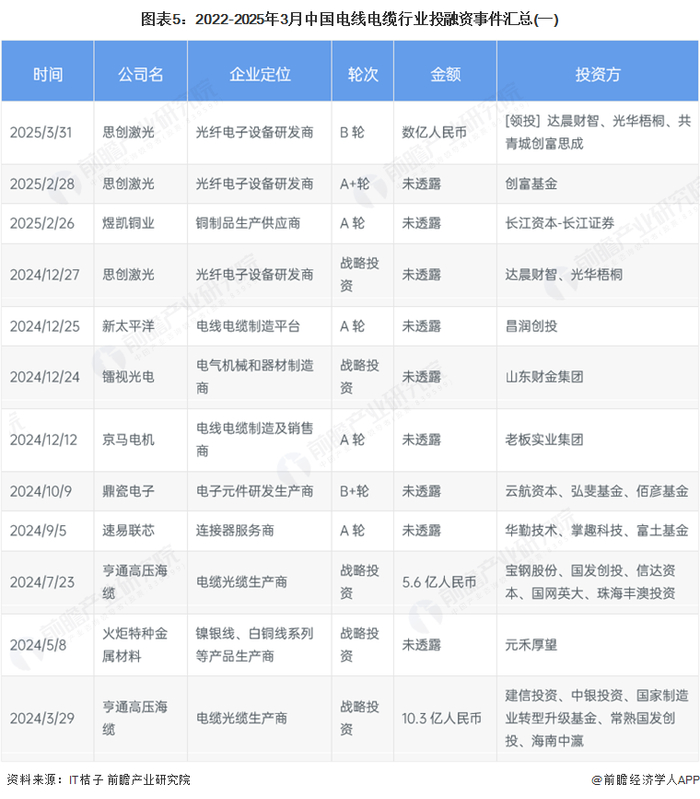
Task: Click 思创激光 in the 2025/3/31 row
Action: (128, 132)
